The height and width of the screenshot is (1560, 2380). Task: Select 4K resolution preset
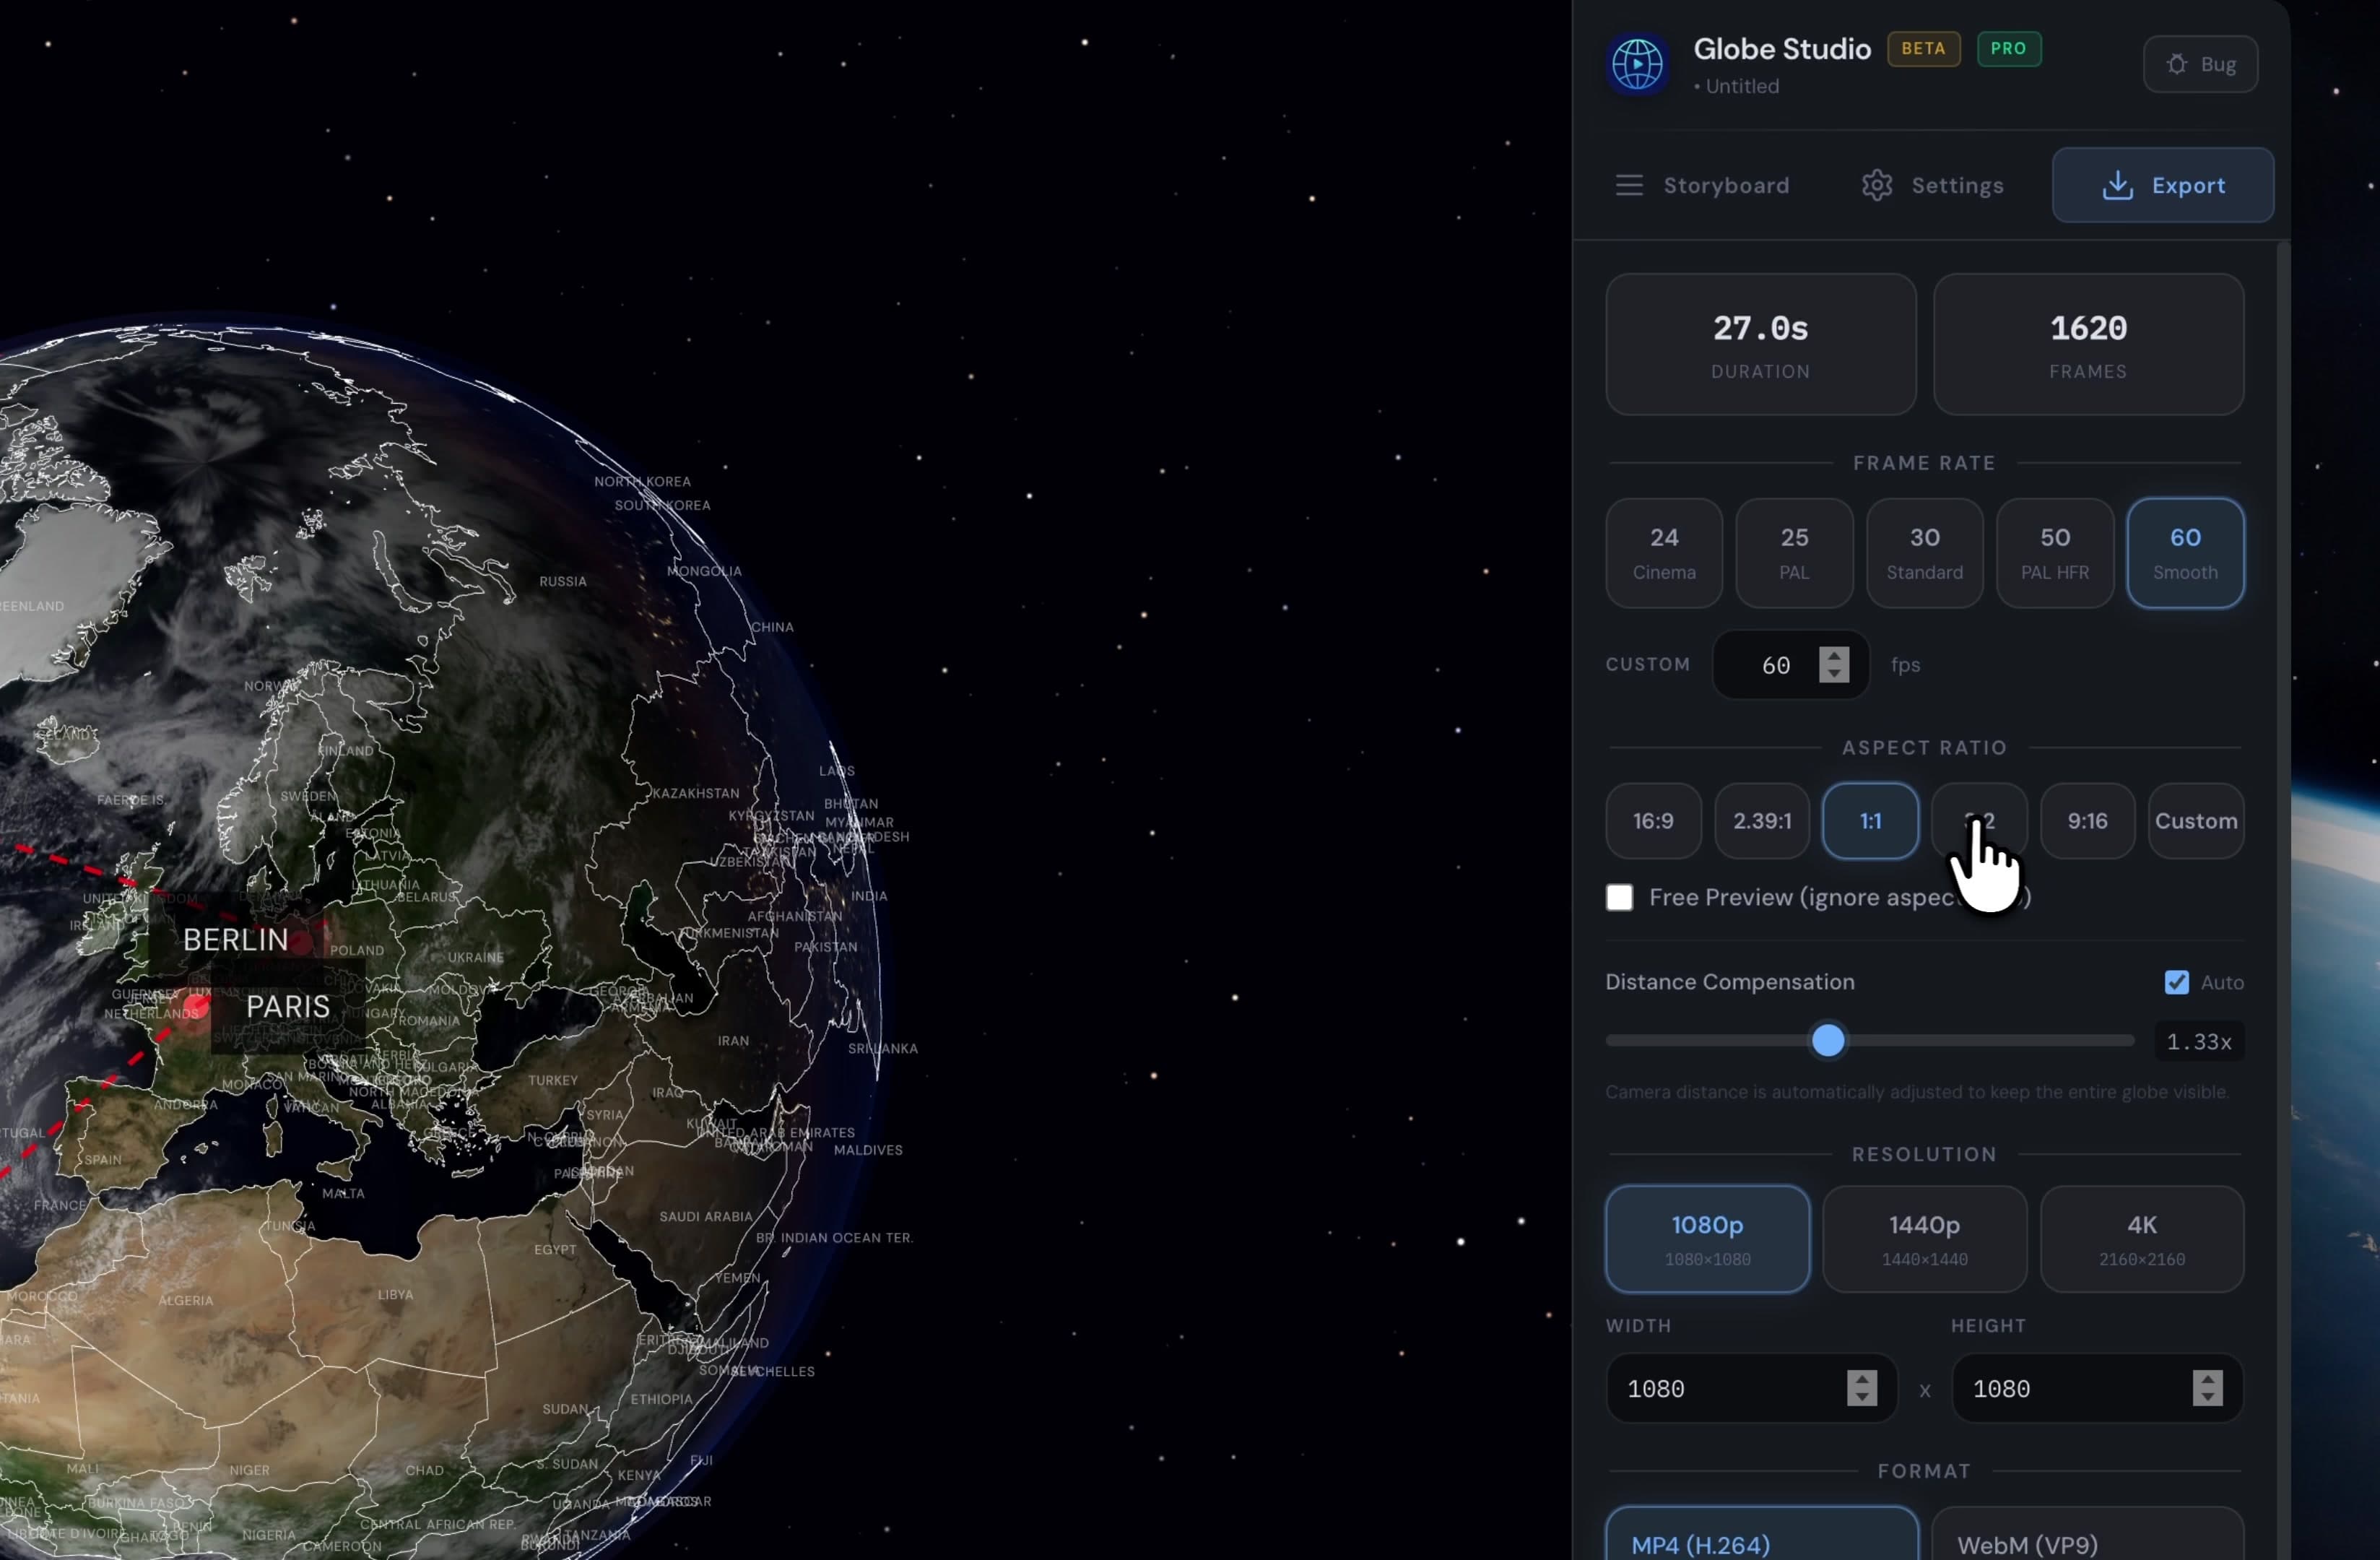[2141, 1239]
